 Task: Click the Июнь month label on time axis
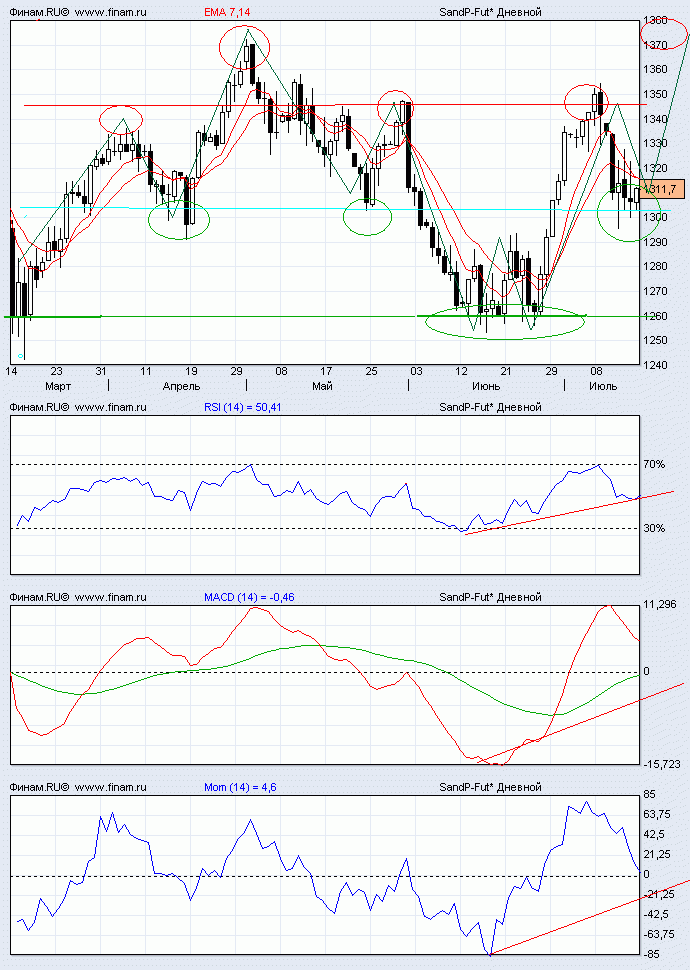(x=486, y=386)
